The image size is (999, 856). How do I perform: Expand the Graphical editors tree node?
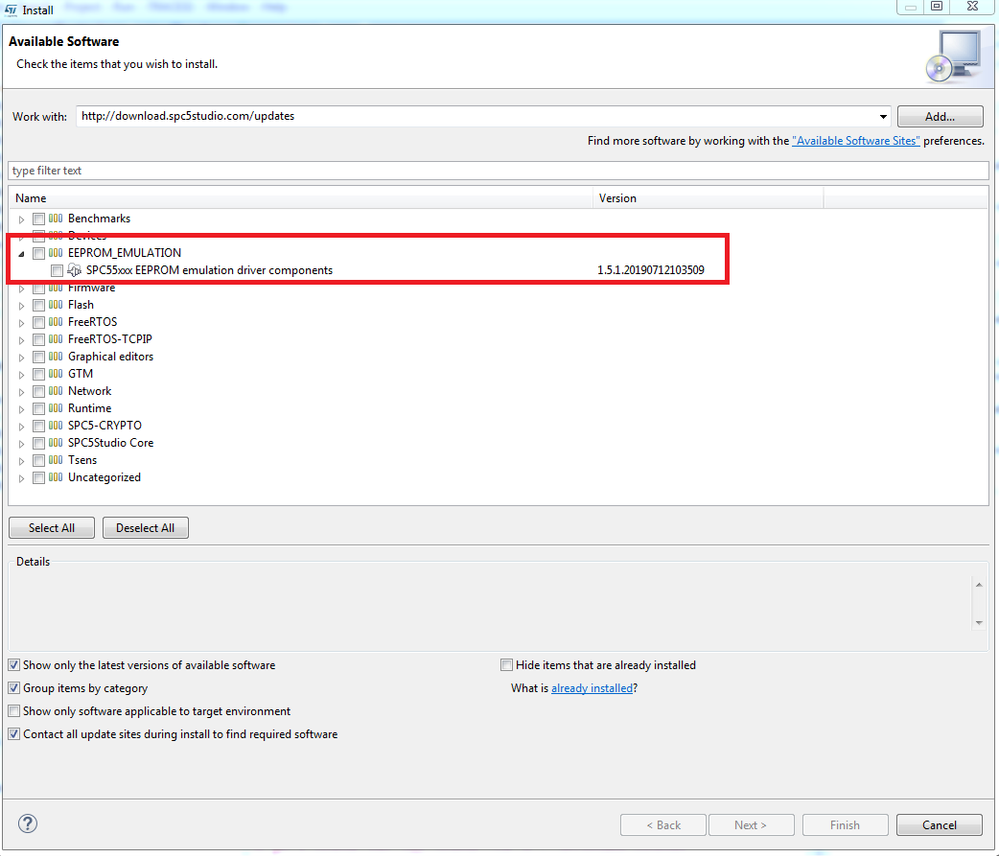[x=22, y=357]
